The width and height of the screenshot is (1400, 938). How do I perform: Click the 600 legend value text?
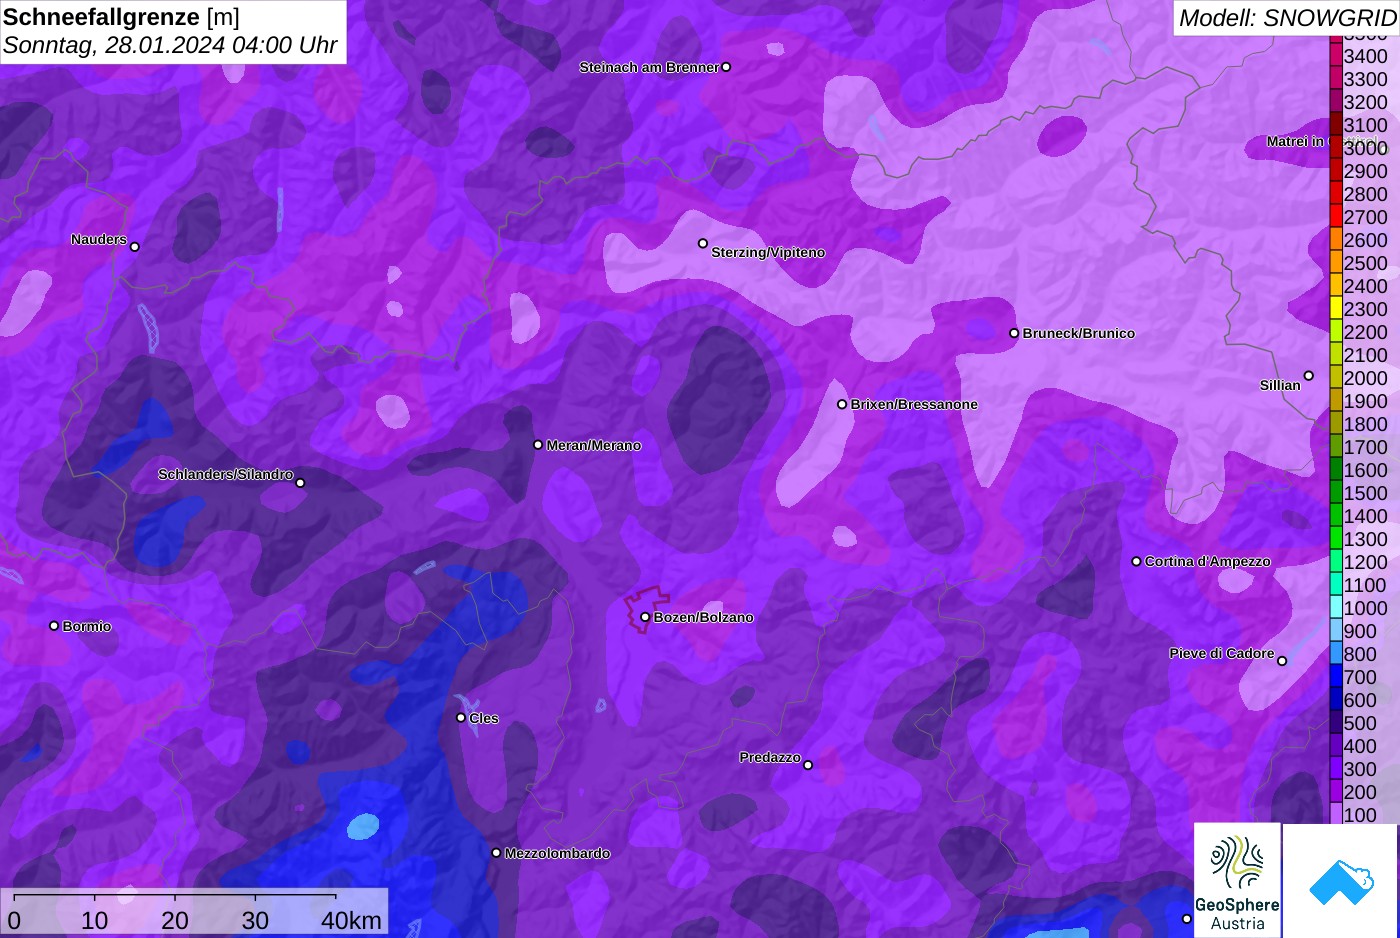[1360, 700]
